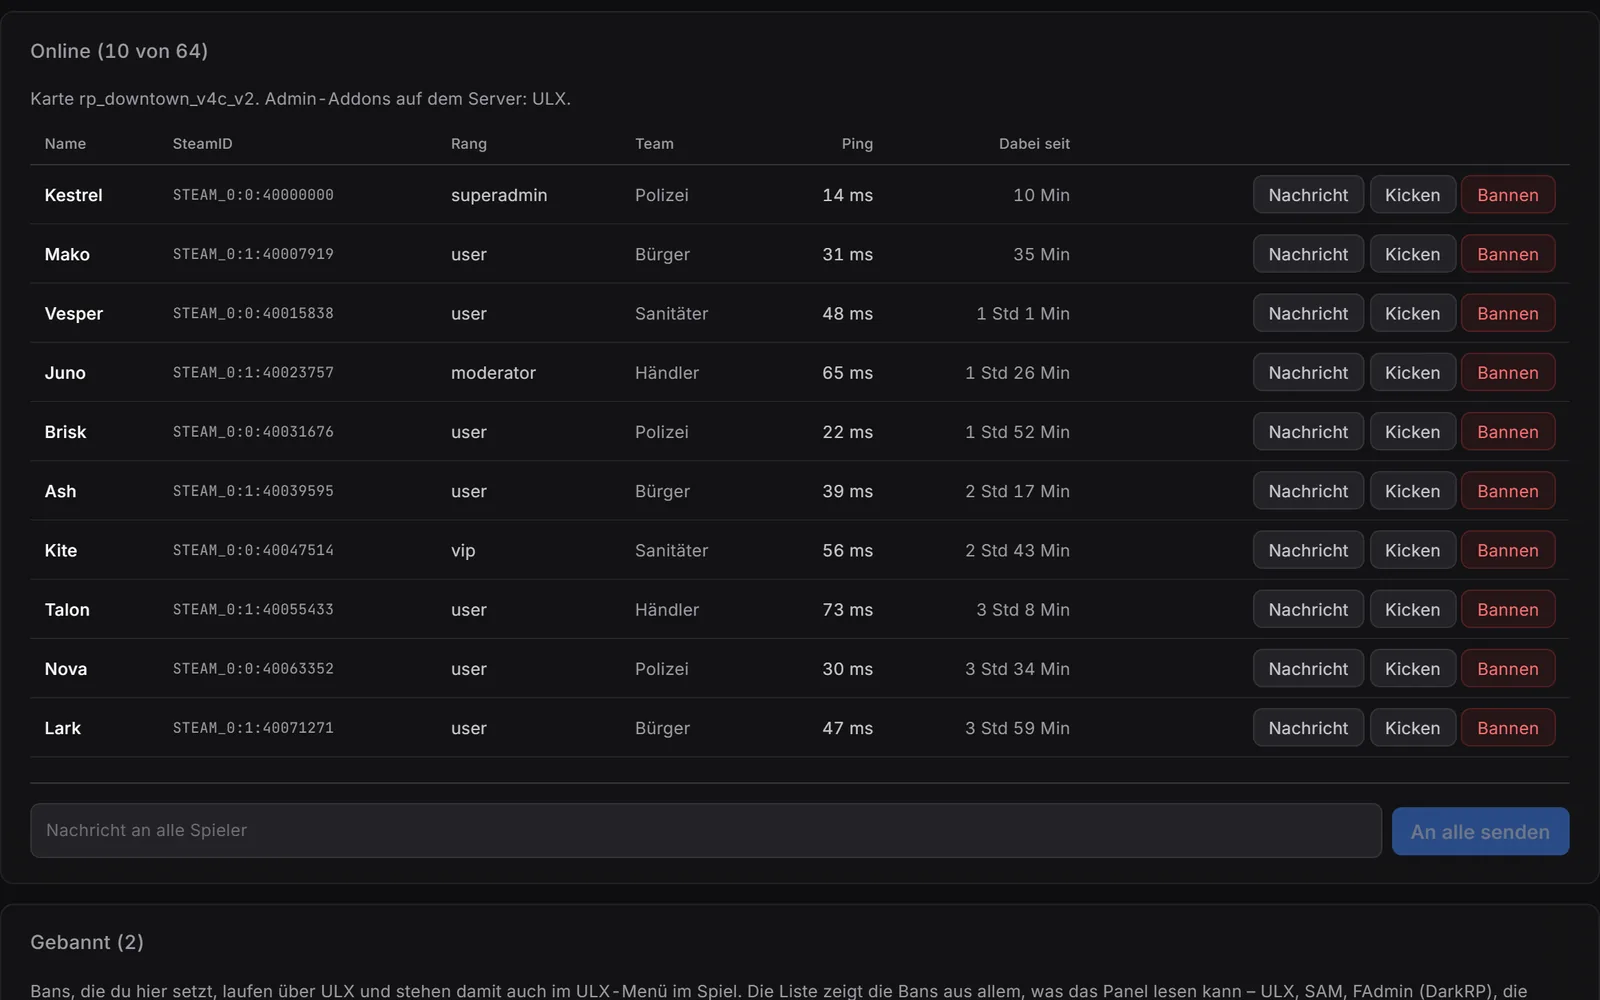Message moderator Juno
Image resolution: width=1600 pixels, height=1000 pixels.
click(x=1308, y=372)
